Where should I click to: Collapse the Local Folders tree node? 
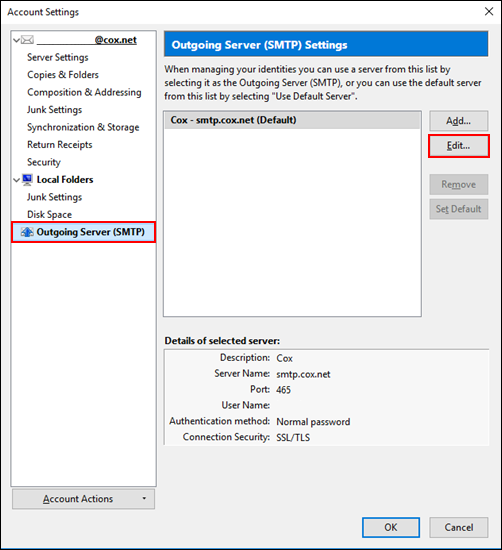[16, 180]
